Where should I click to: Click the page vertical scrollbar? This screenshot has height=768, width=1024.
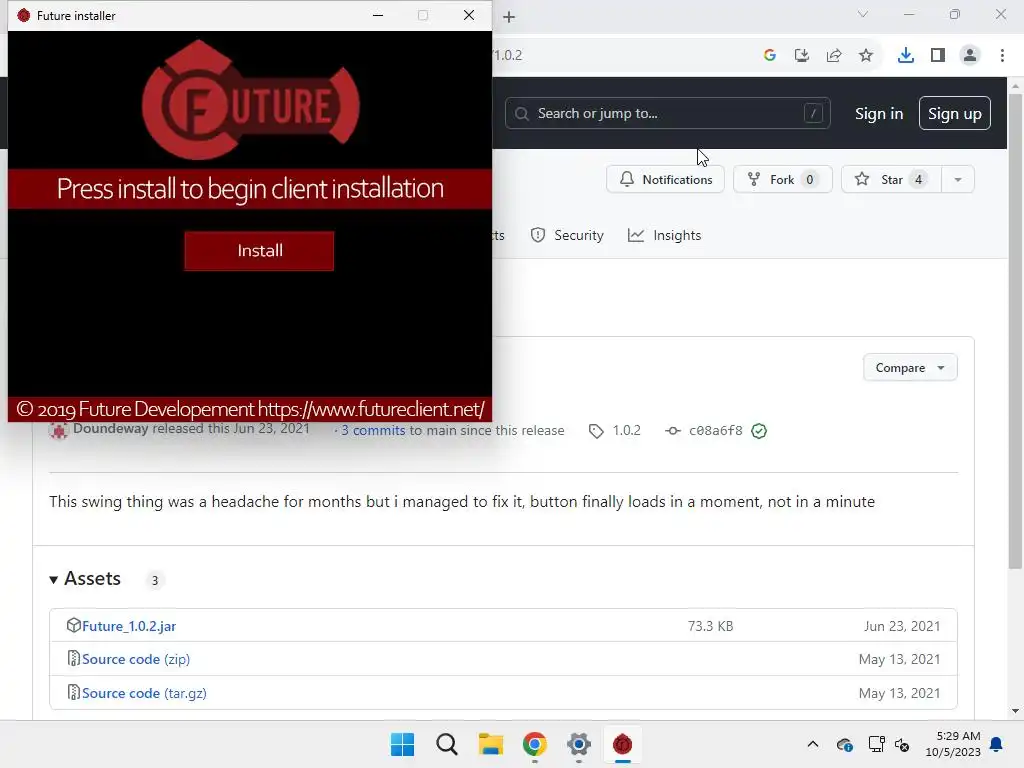pyautogui.click(x=1016, y=331)
